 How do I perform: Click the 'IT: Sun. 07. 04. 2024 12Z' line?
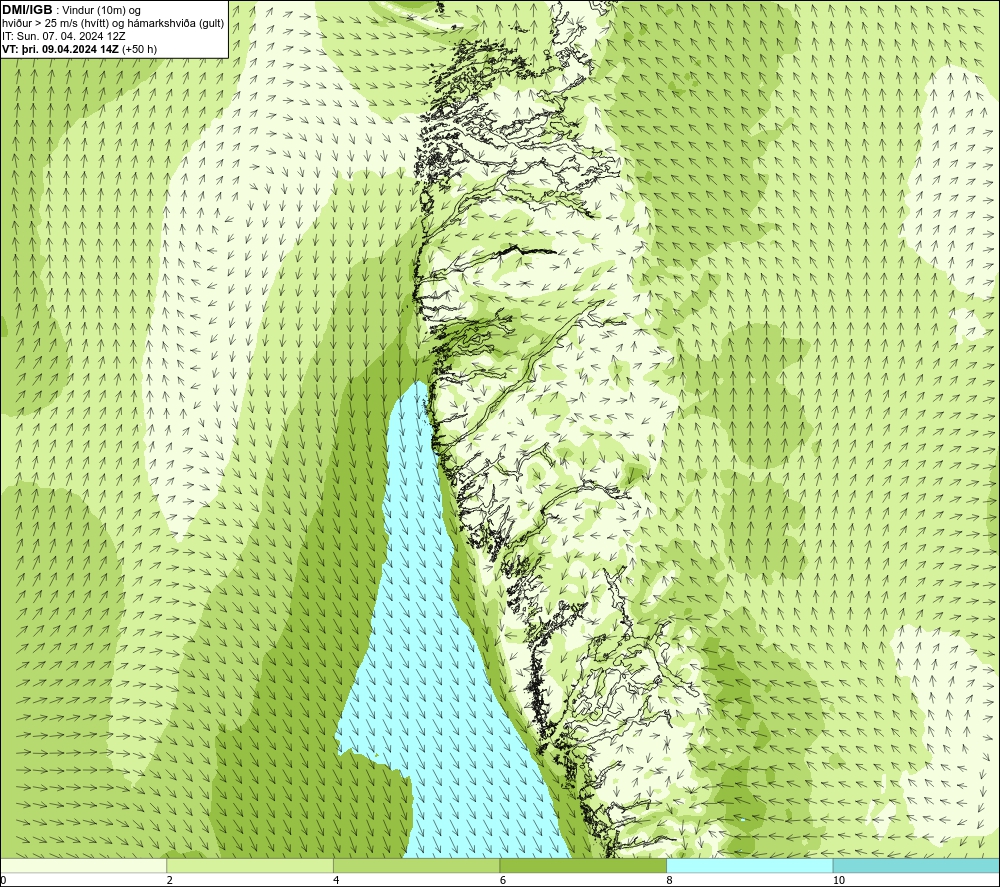64,36
